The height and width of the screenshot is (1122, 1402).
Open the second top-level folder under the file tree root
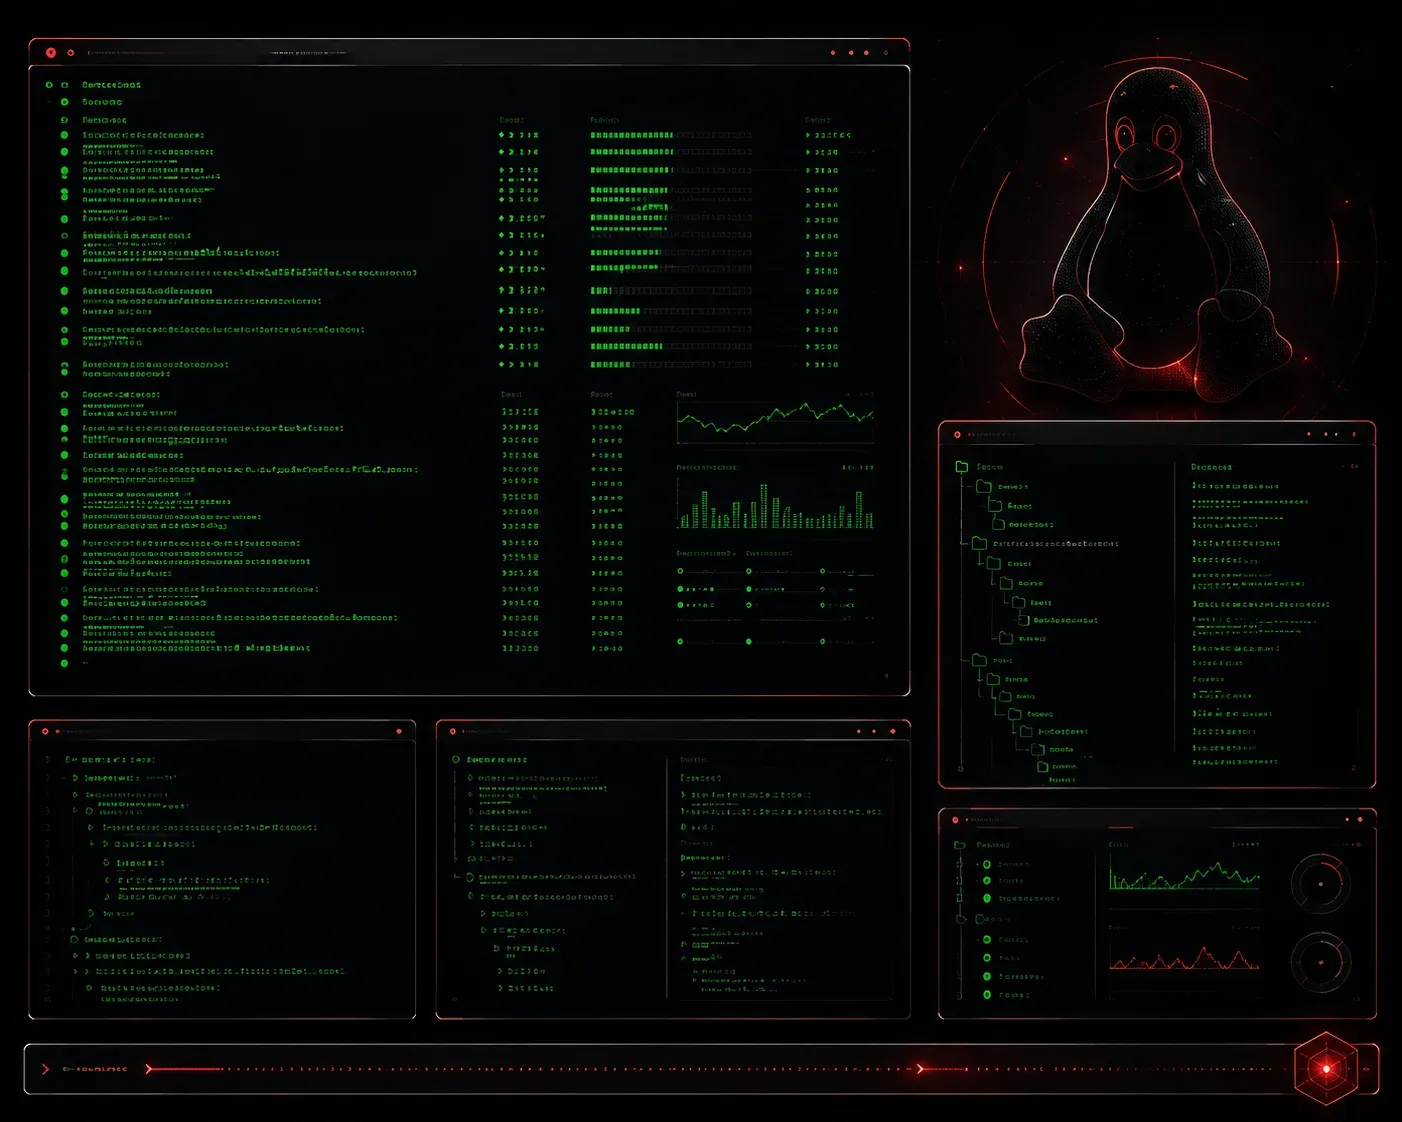tap(979, 543)
